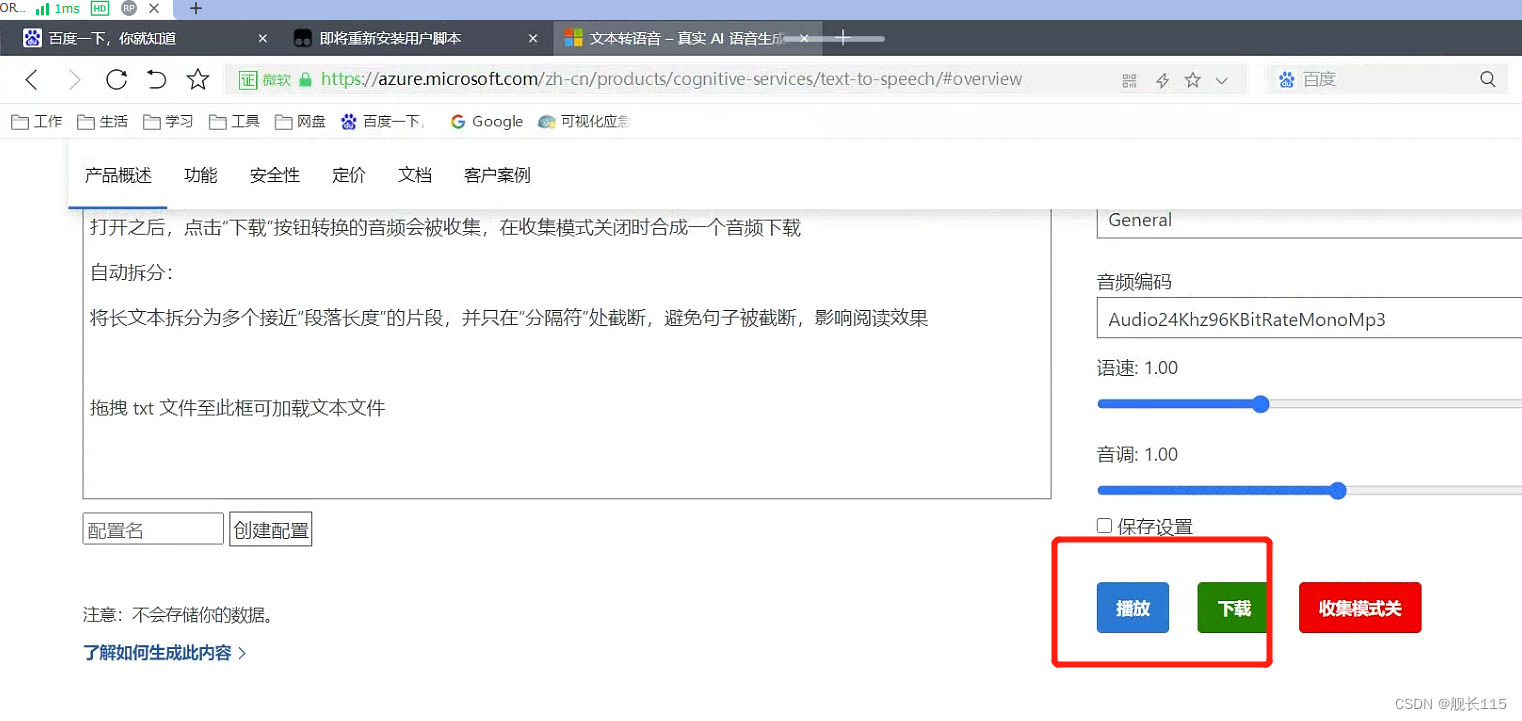
Task: Click the Baidu paw search engine icon
Action: 1287,79
